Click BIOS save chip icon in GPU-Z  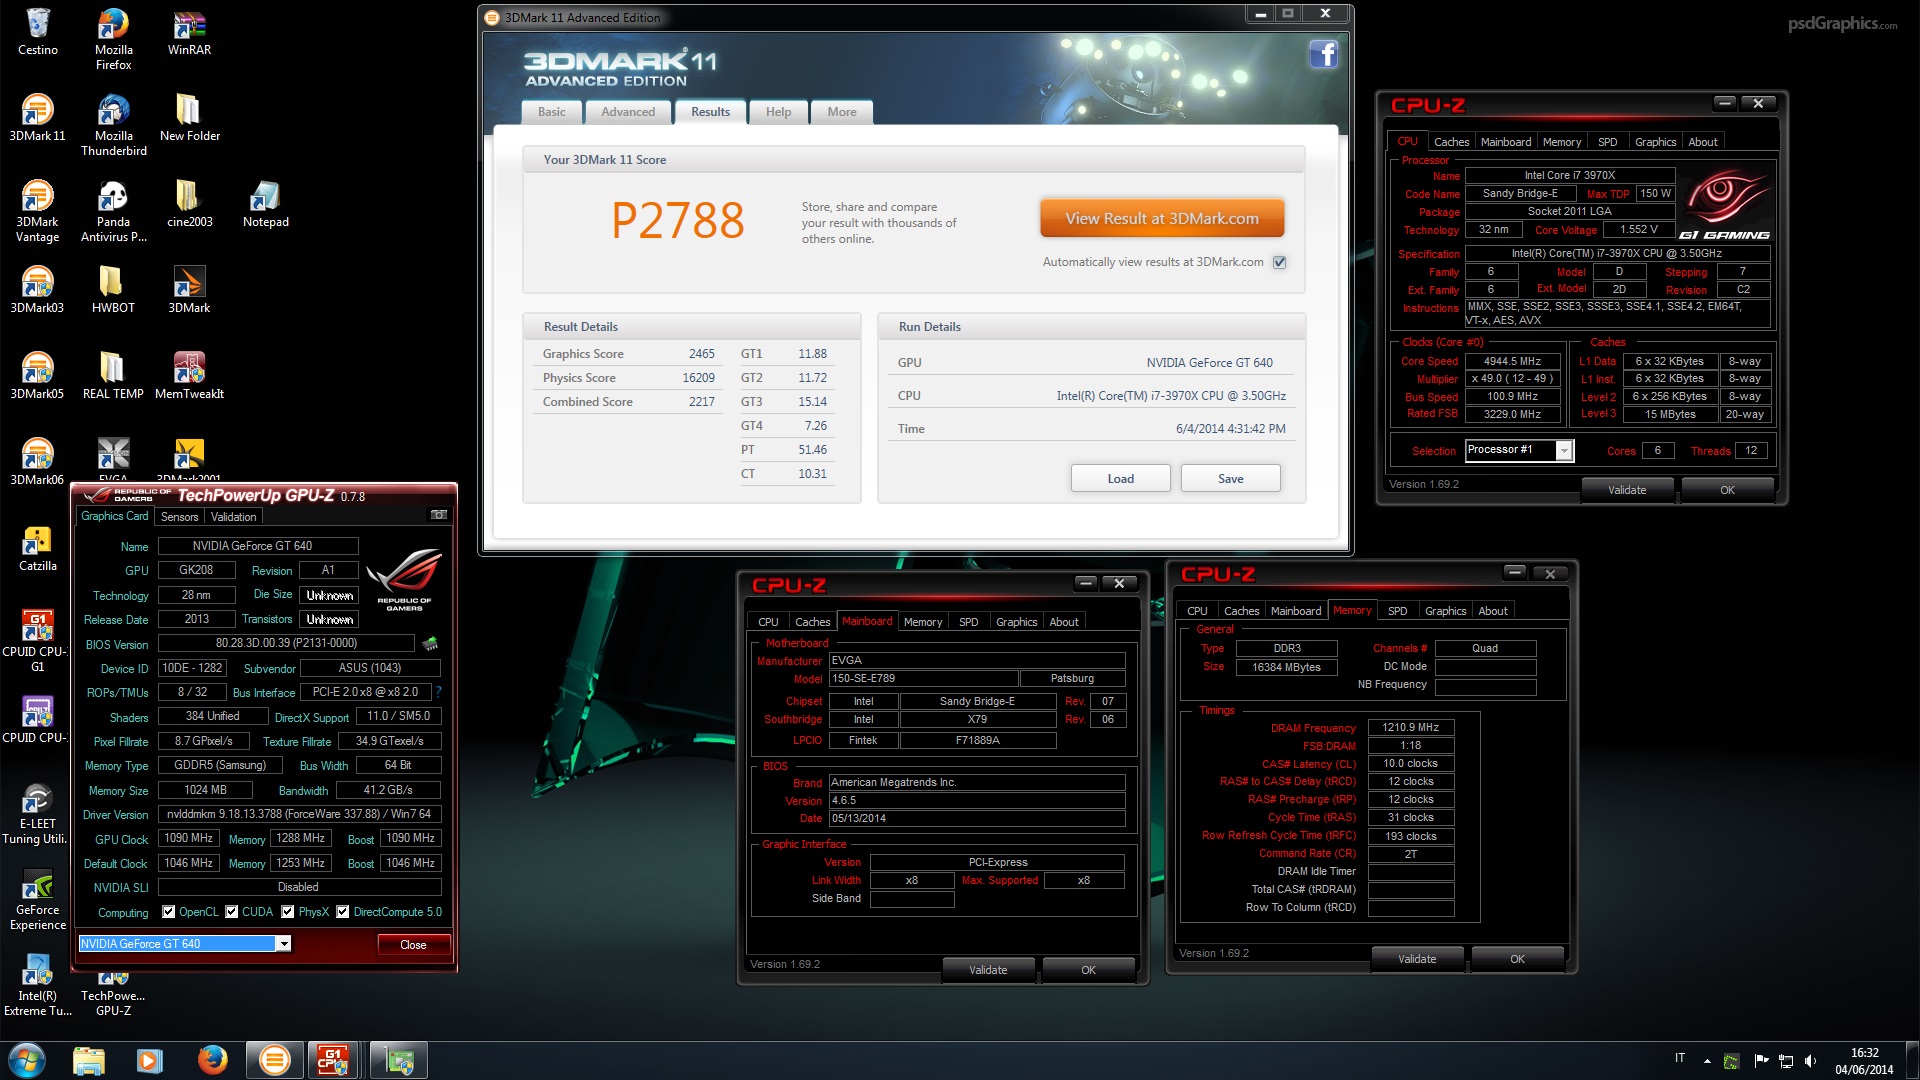430,643
